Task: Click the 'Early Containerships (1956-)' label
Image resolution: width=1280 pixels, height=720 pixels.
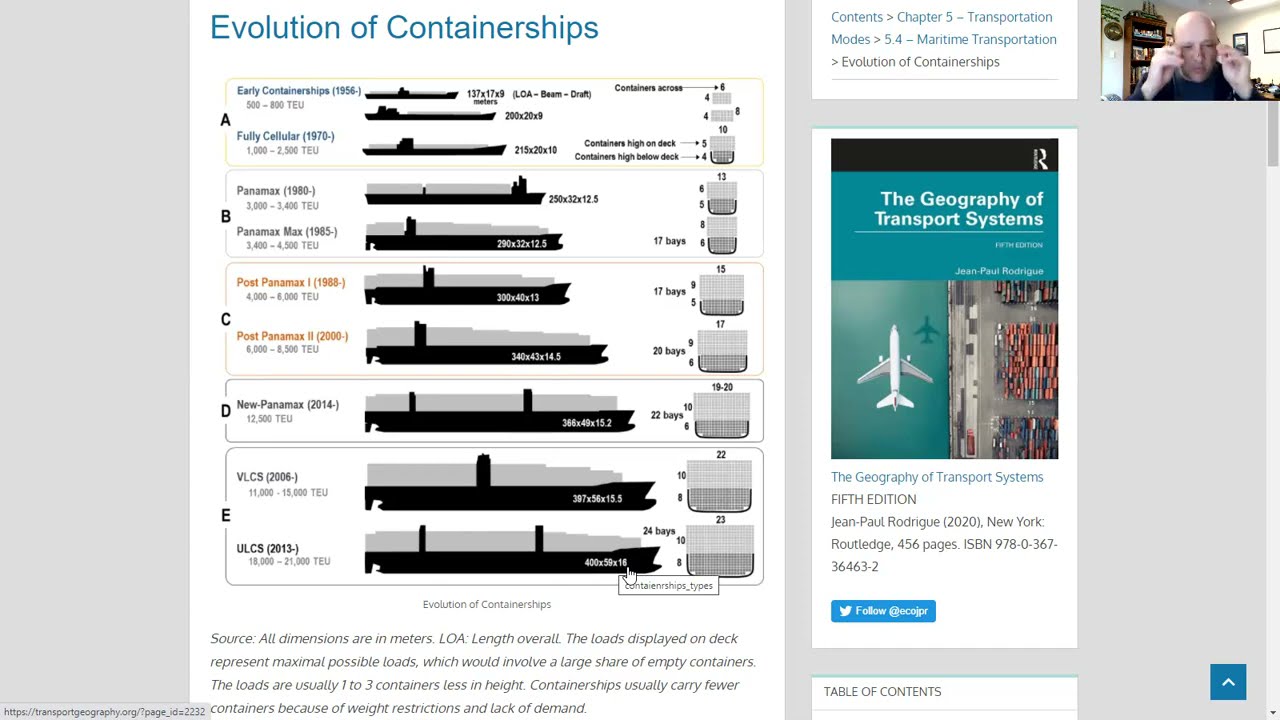Action: coord(298,91)
